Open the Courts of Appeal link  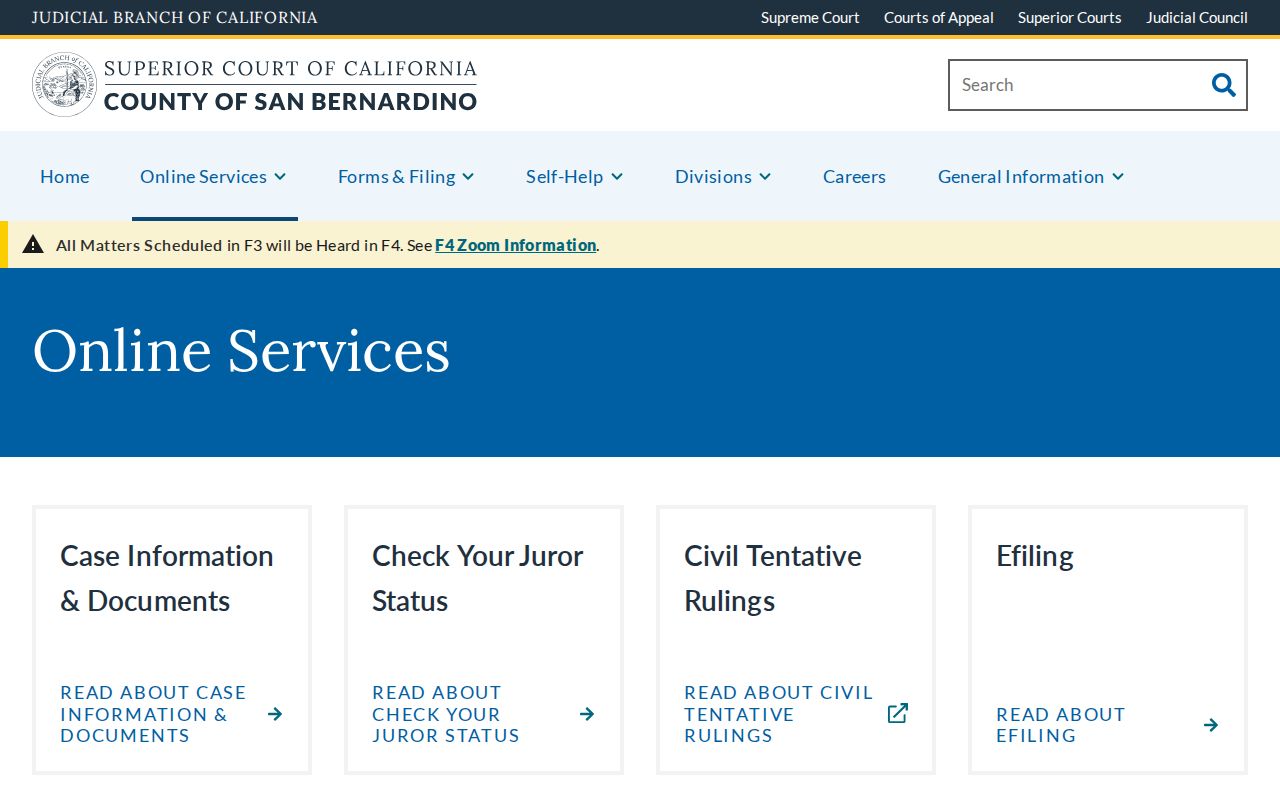click(939, 18)
